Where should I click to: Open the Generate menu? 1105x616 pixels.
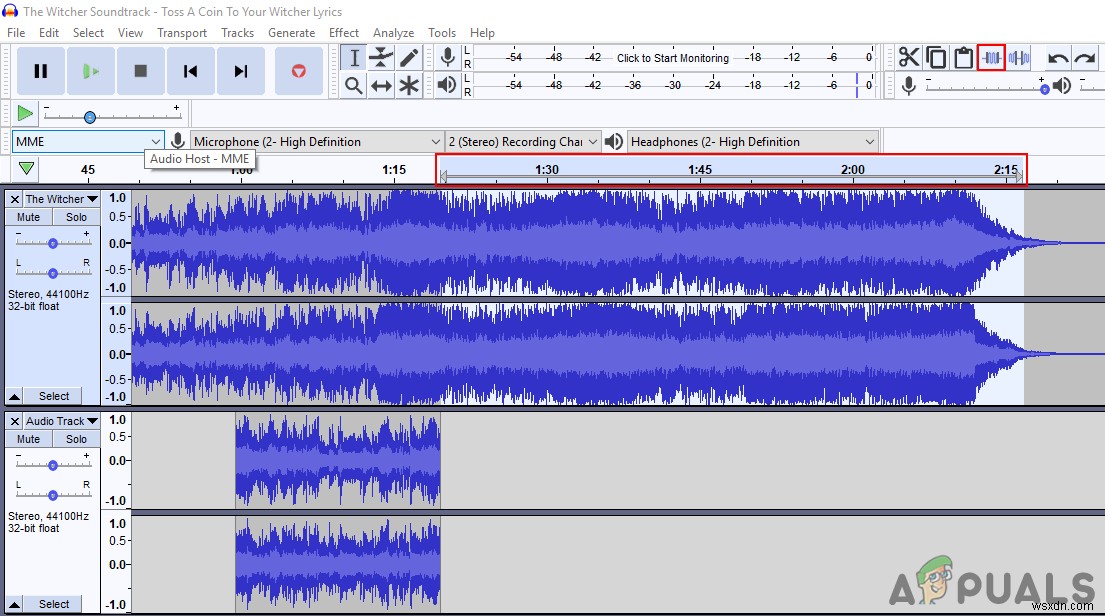tap(291, 32)
